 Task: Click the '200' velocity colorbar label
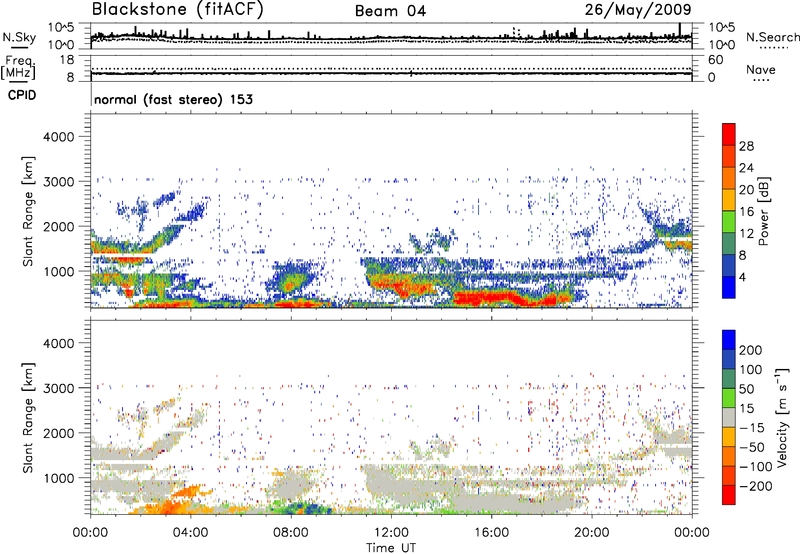tap(751, 350)
